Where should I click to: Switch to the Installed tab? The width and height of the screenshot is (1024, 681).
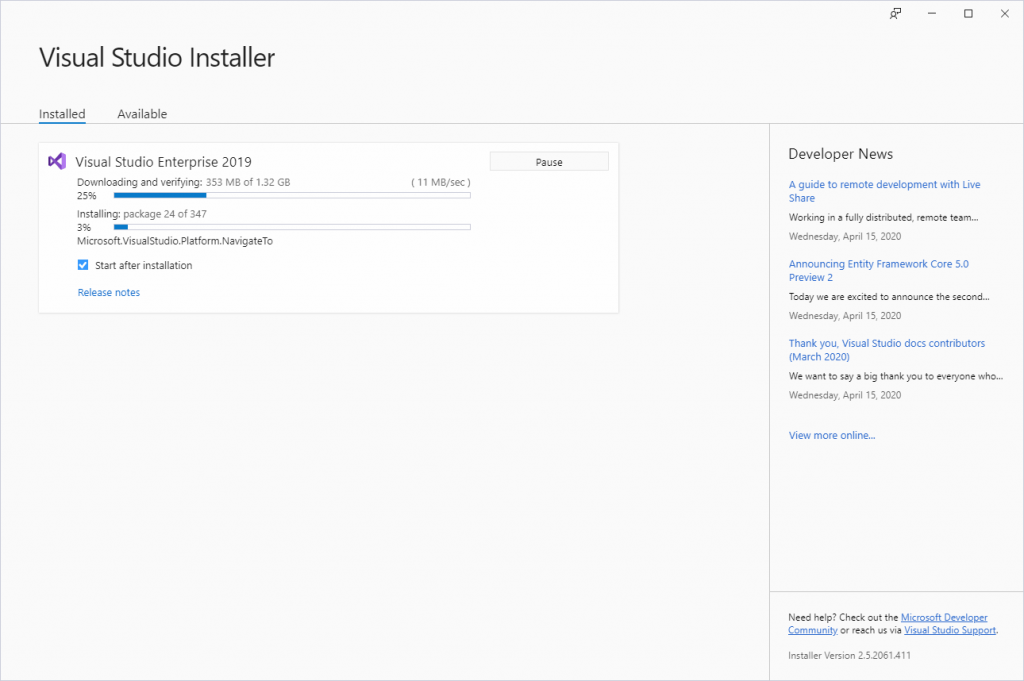pos(62,114)
